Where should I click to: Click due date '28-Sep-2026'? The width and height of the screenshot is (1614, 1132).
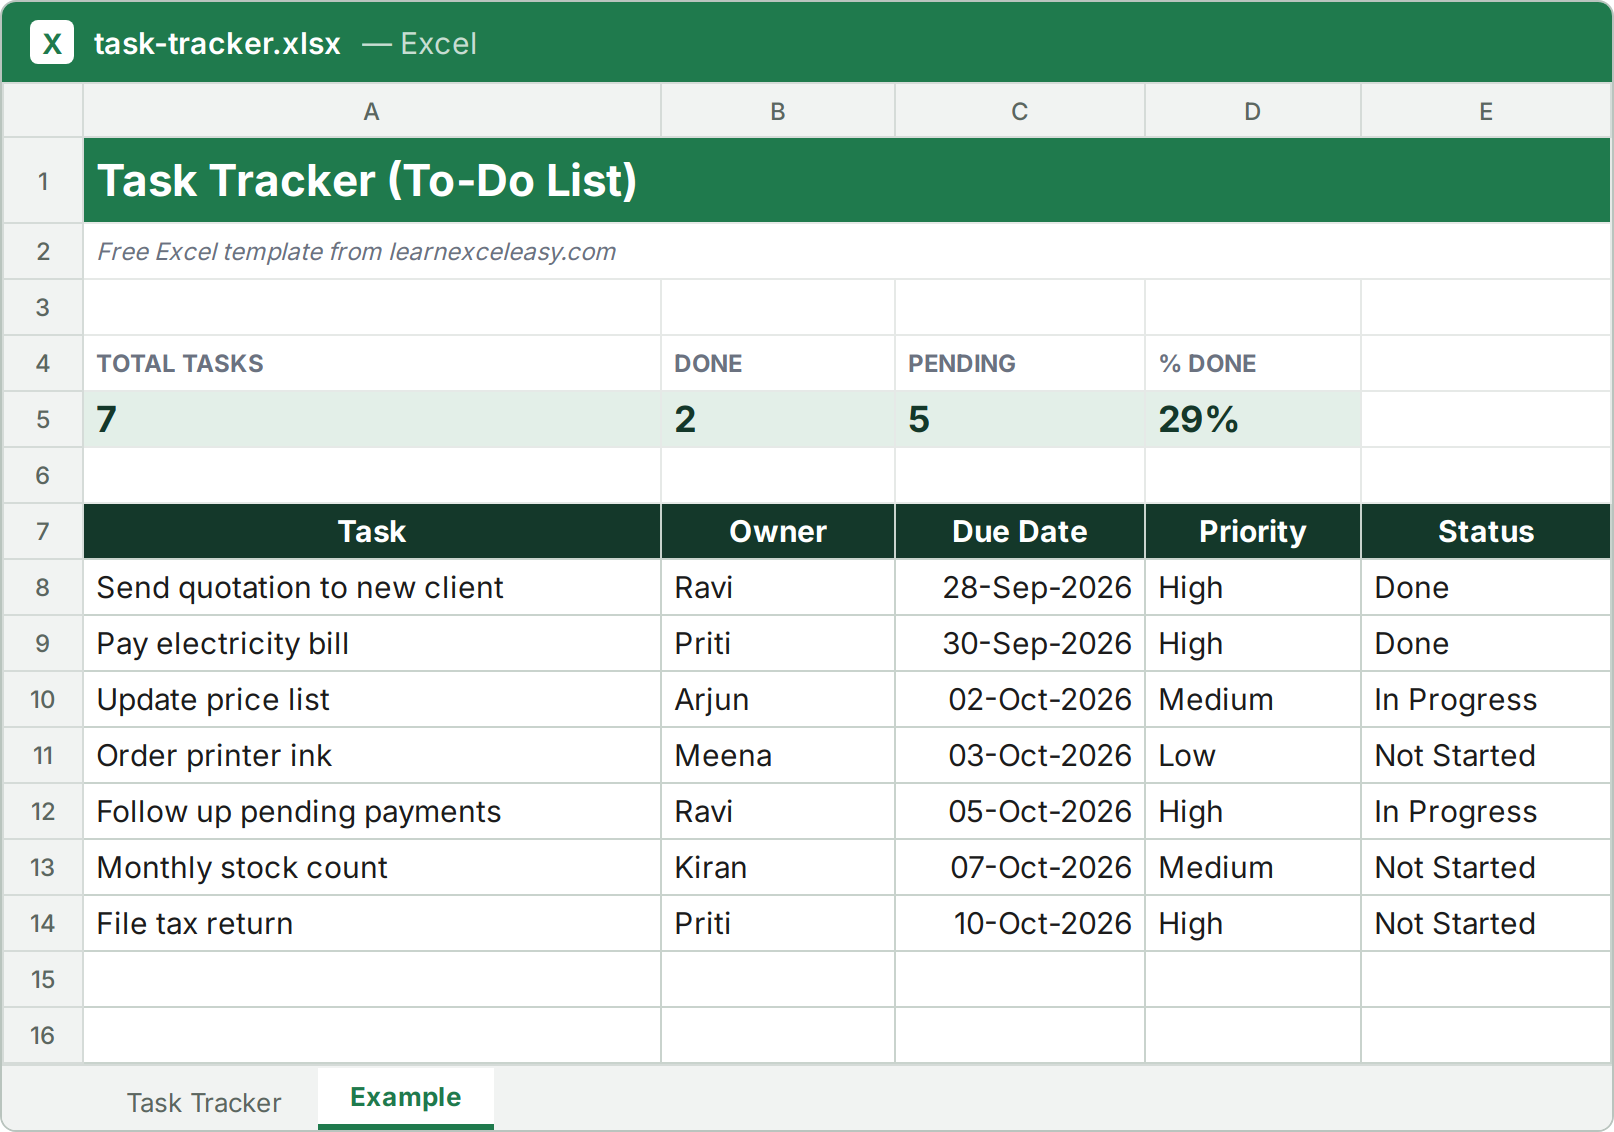(1020, 587)
